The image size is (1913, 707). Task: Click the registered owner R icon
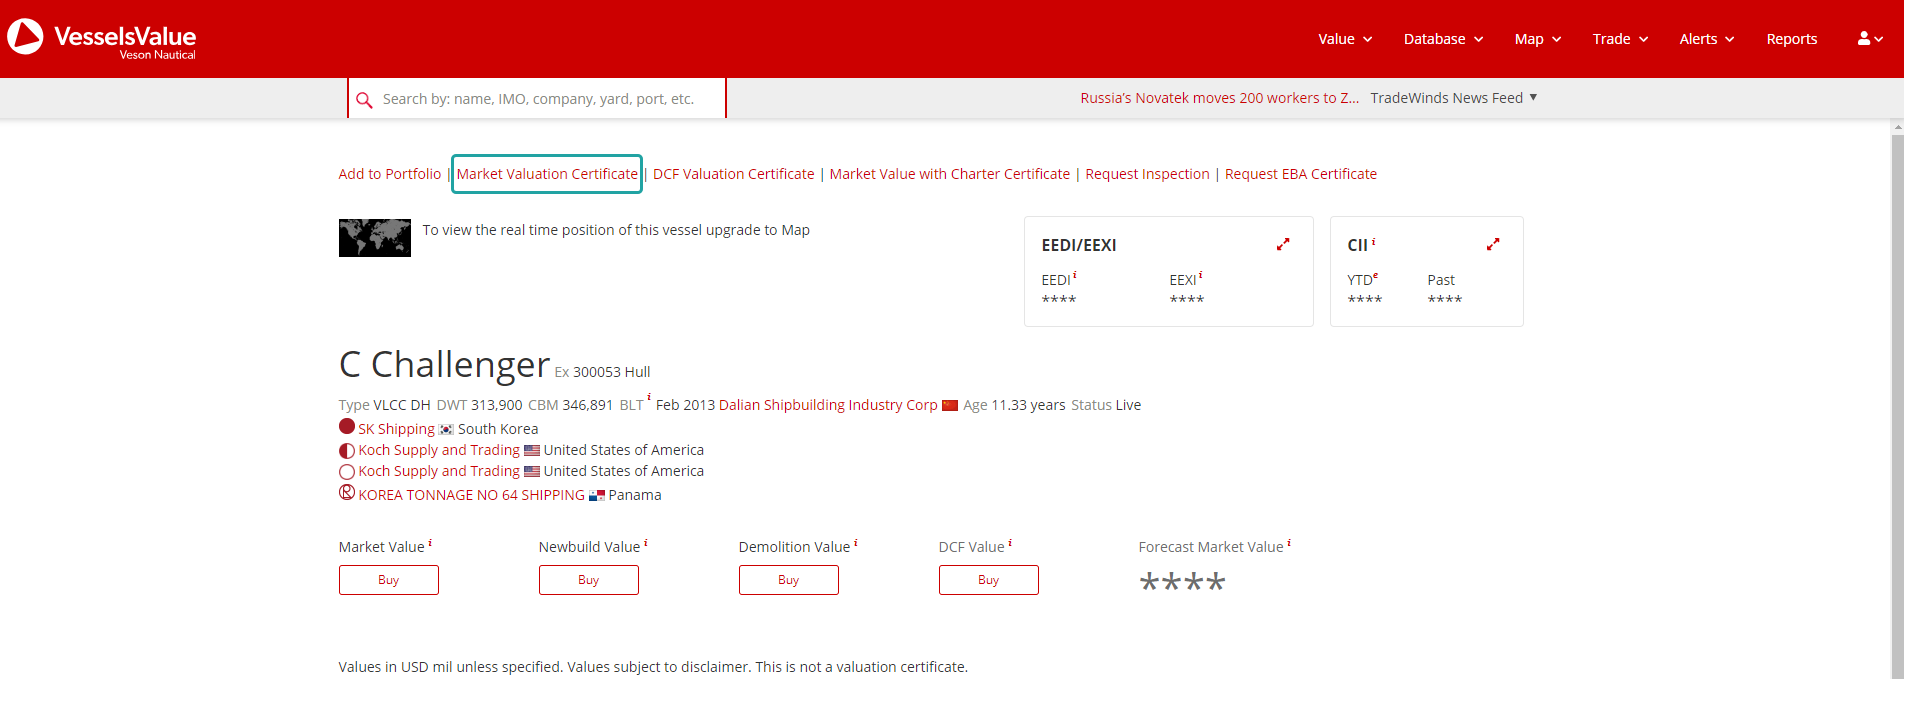tap(347, 492)
